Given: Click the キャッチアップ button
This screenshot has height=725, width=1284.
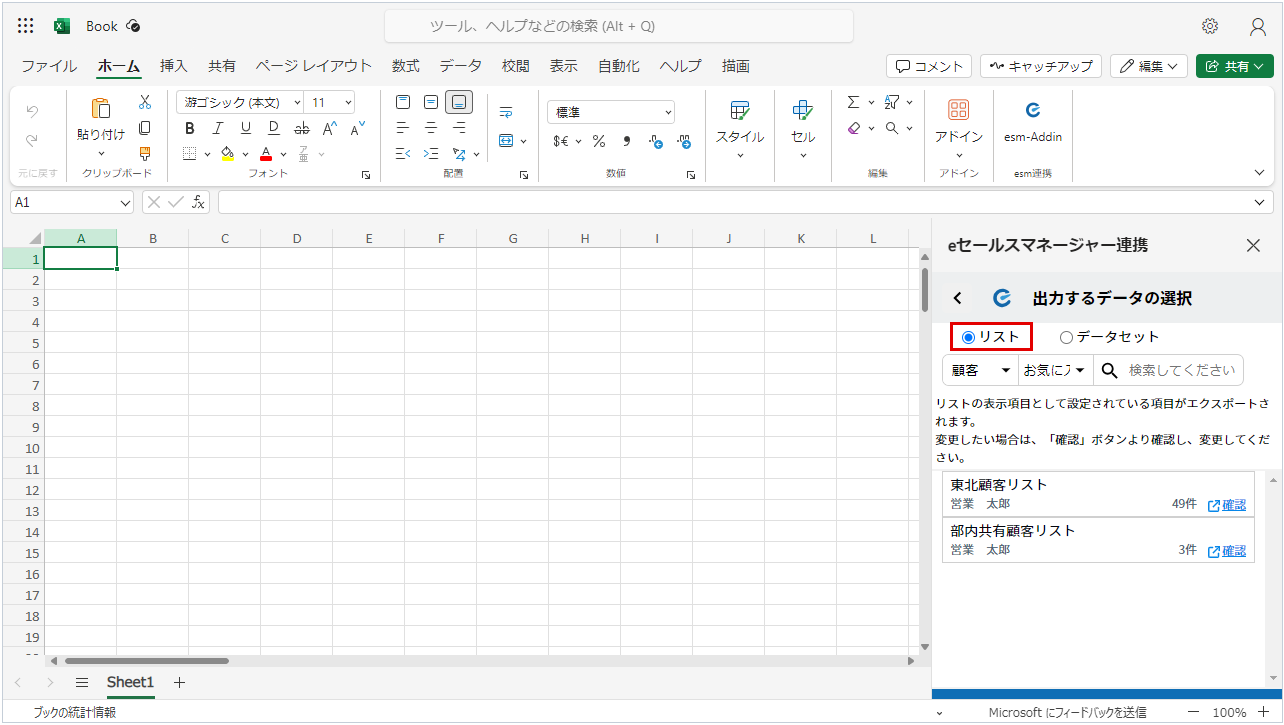Looking at the screenshot, I should [1041, 66].
